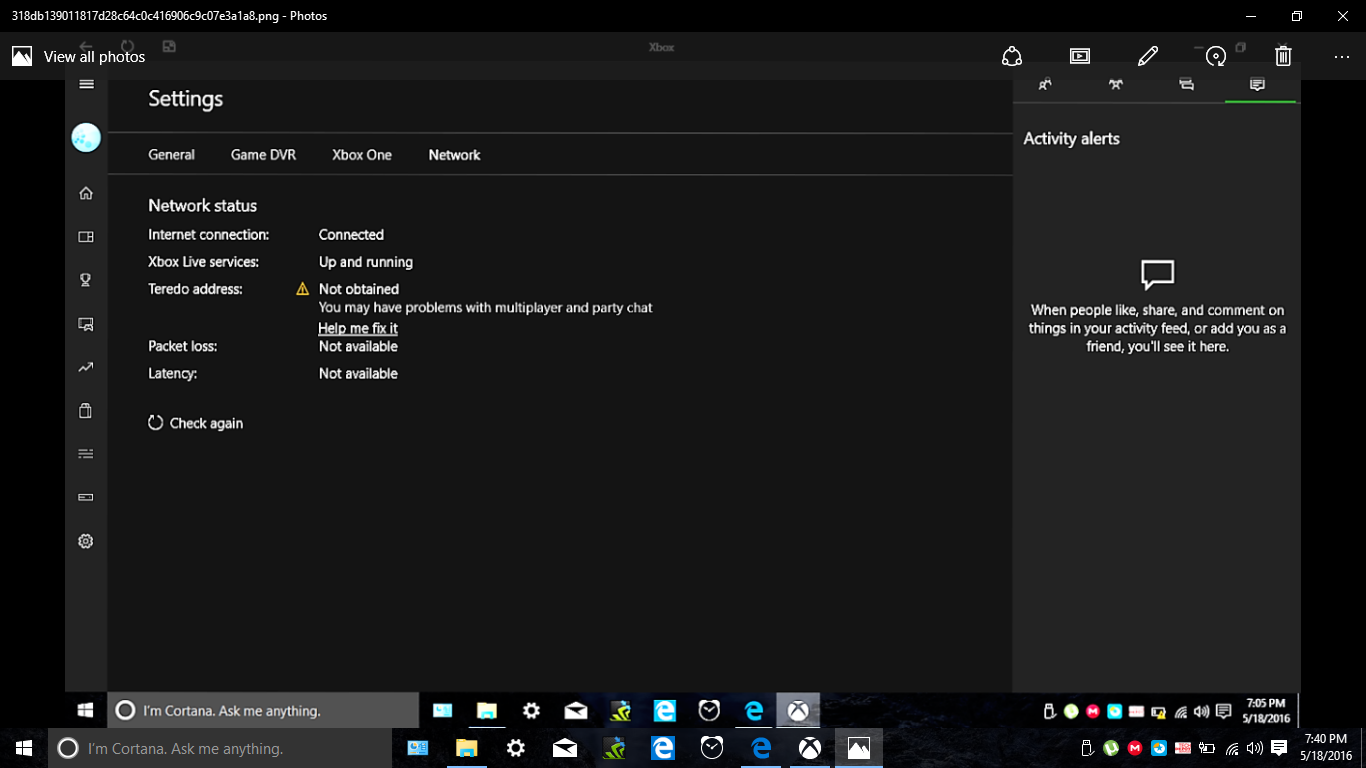Image resolution: width=1366 pixels, height=768 pixels.
Task: Switch to the Game DVR tab
Action: pyautogui.click(x=263, y=155)
